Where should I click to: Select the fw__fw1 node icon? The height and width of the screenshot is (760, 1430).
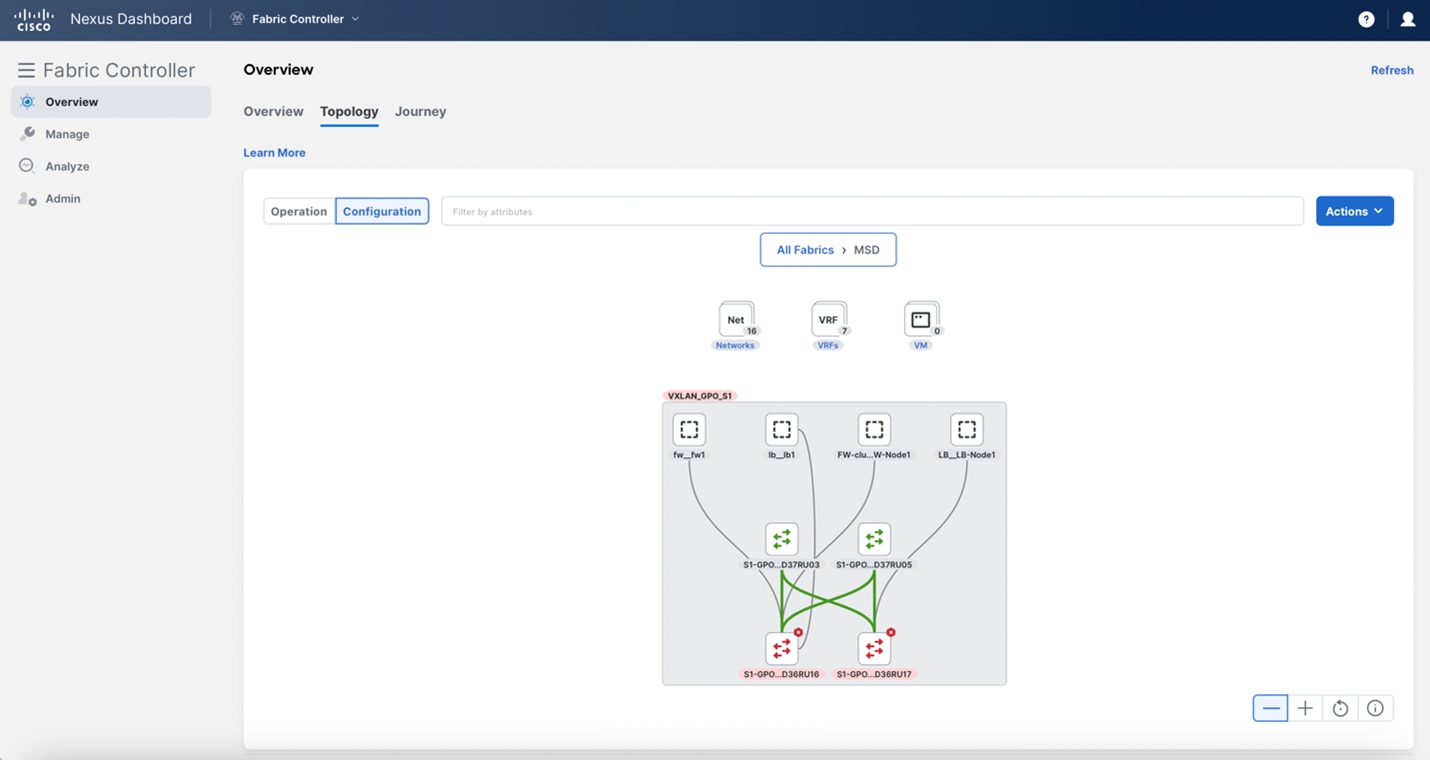tap(689, 430)
